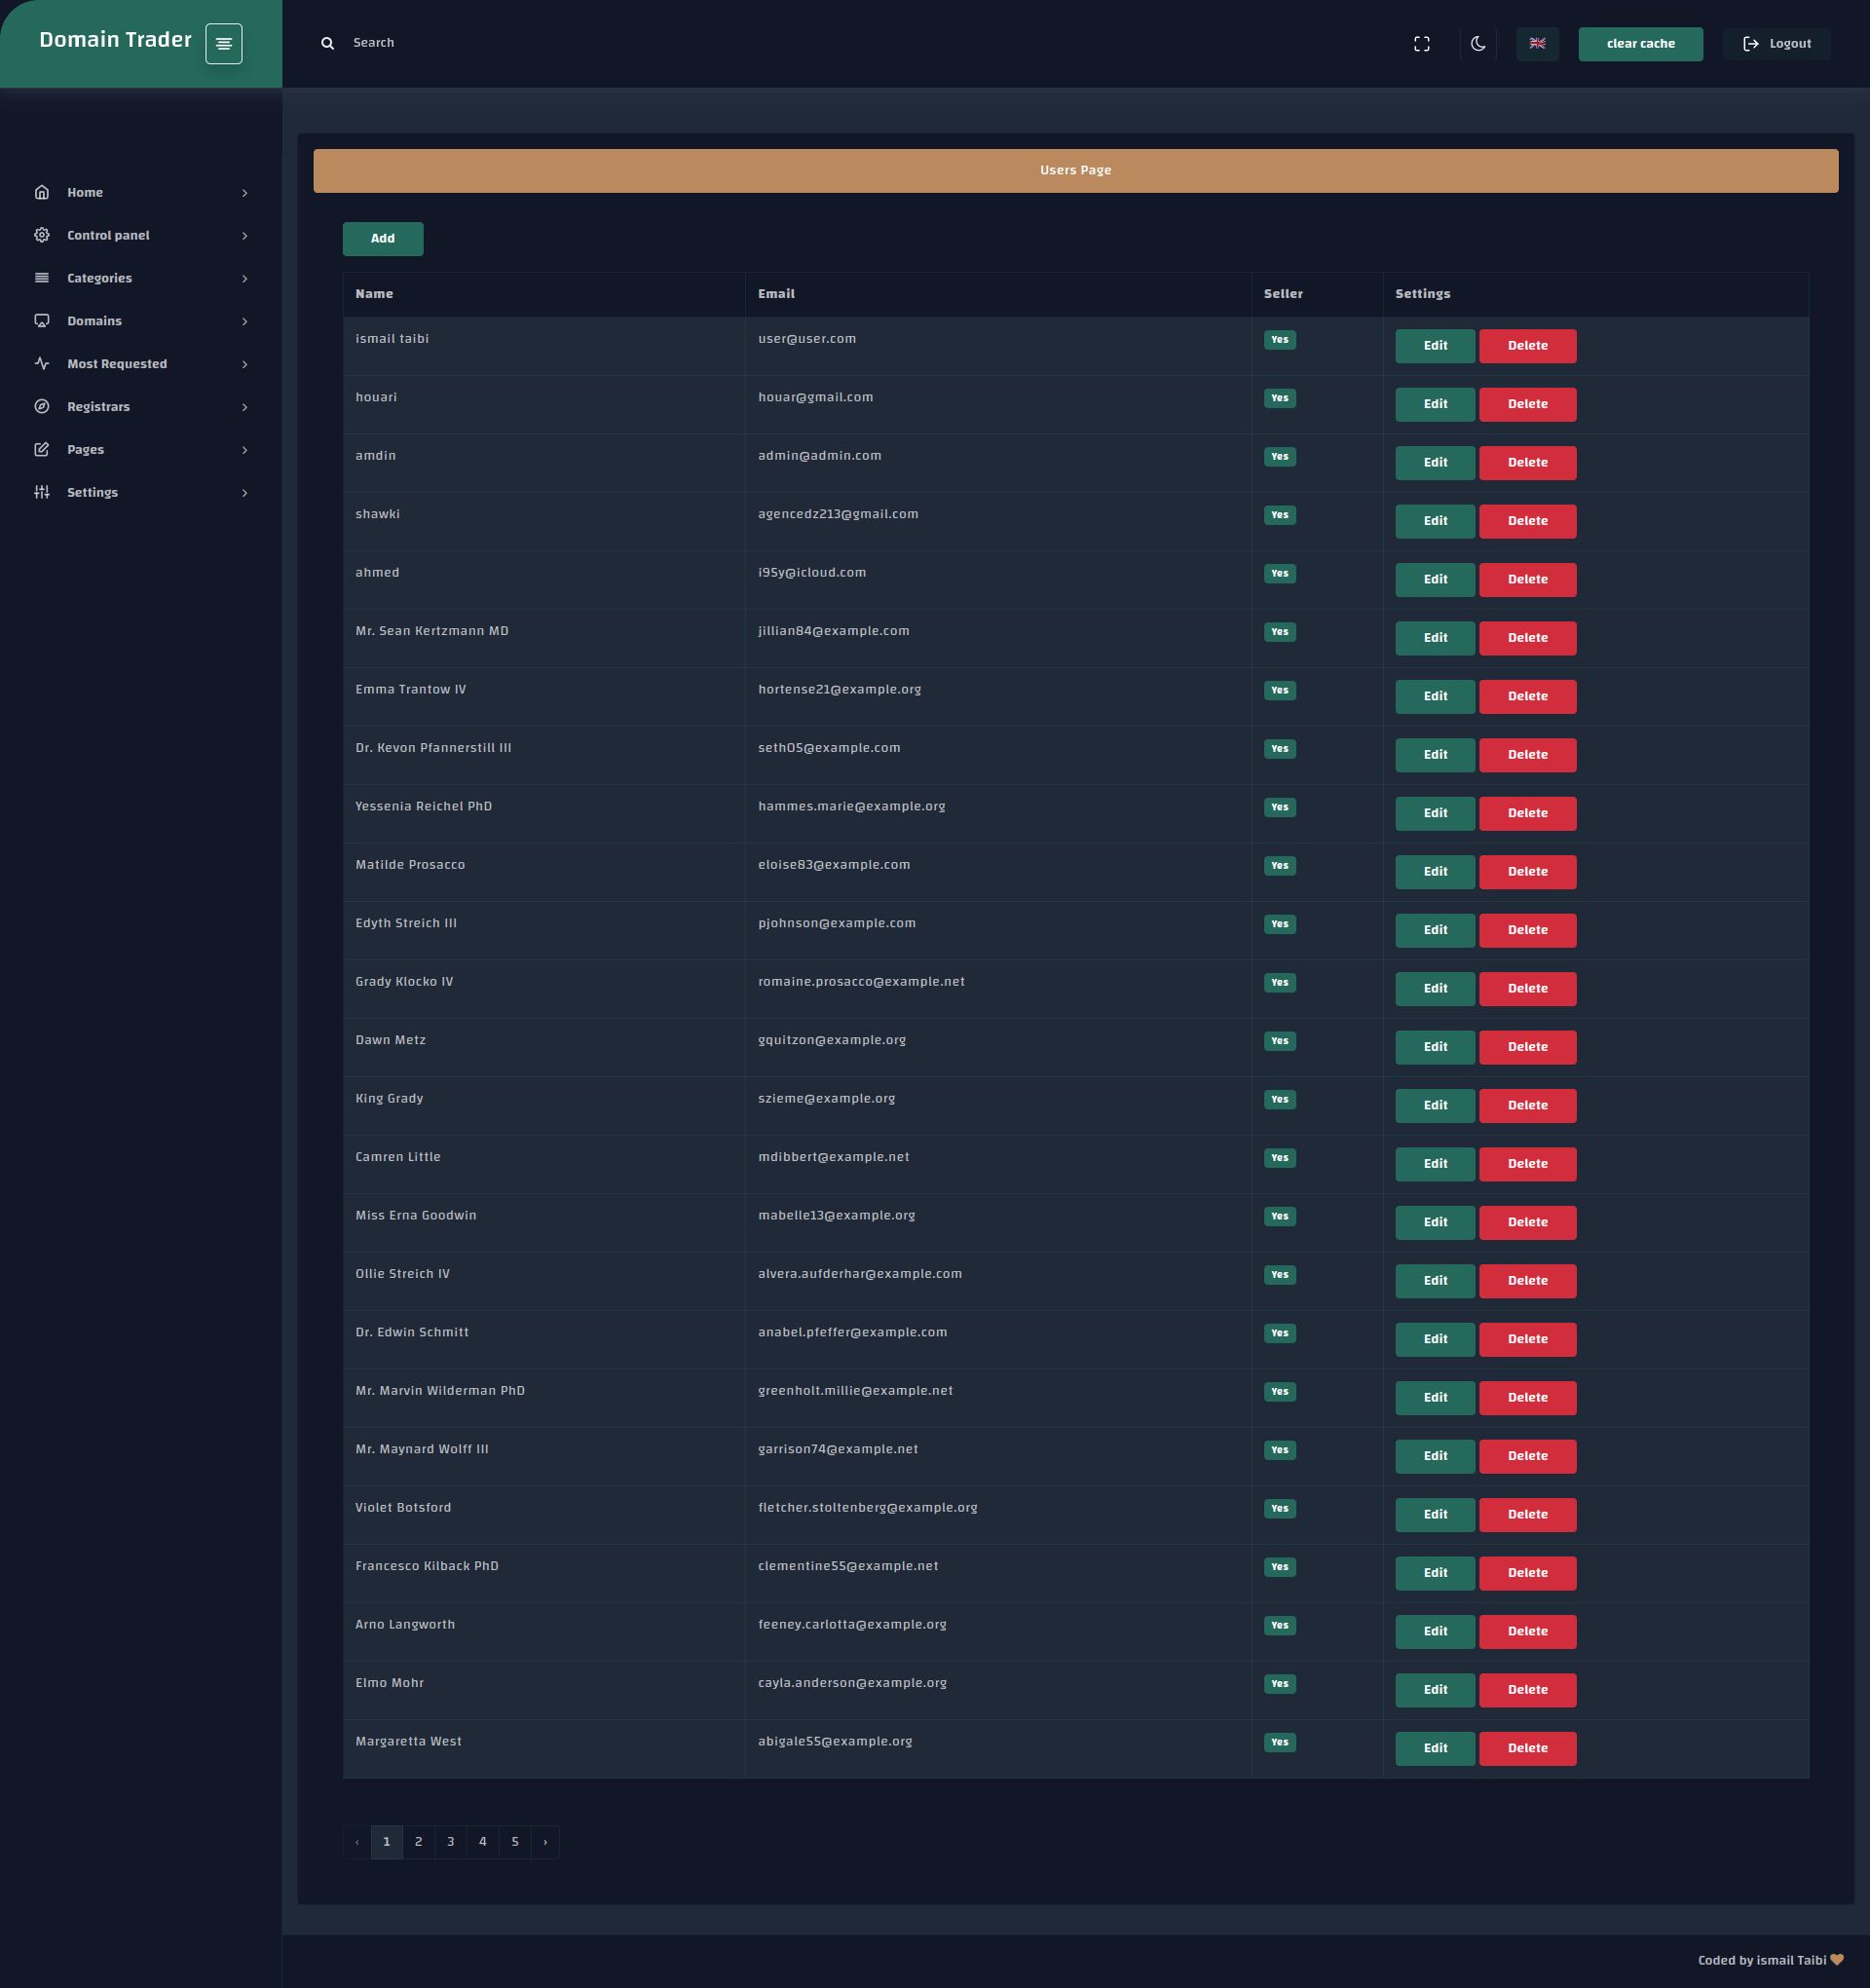
Task: Delete the user houari
Action: click(x=1527, y=405)
